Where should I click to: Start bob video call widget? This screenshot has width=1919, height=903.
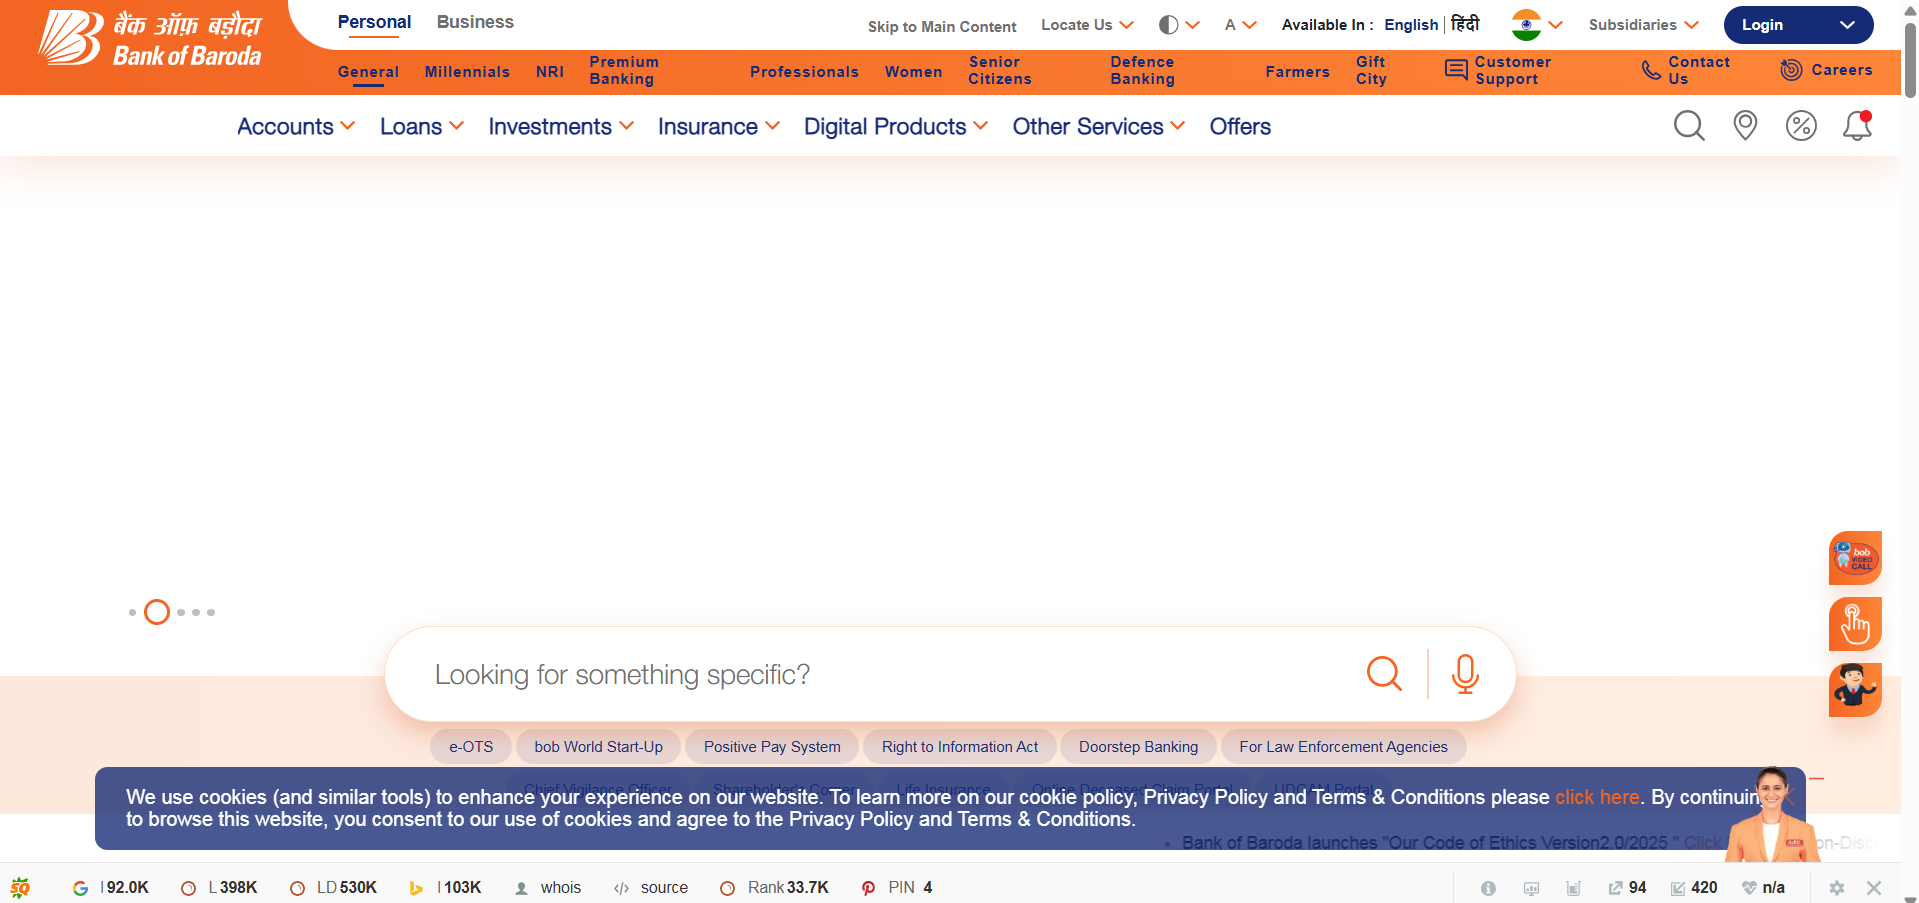point(1855,558)
